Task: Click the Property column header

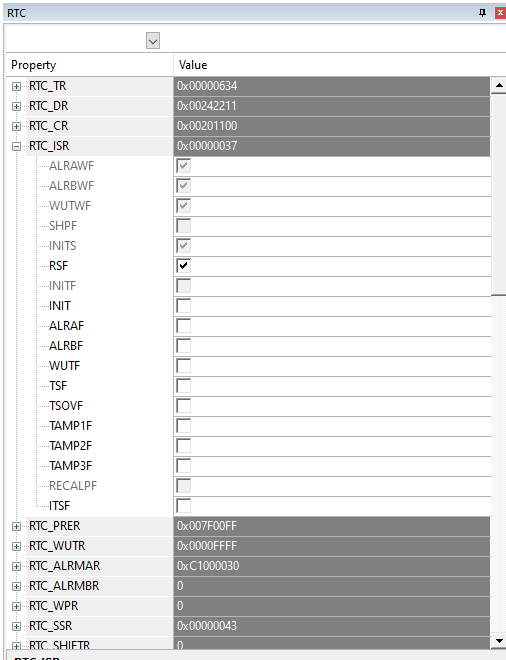Action: pyautogui.click(x=89, y=65)
